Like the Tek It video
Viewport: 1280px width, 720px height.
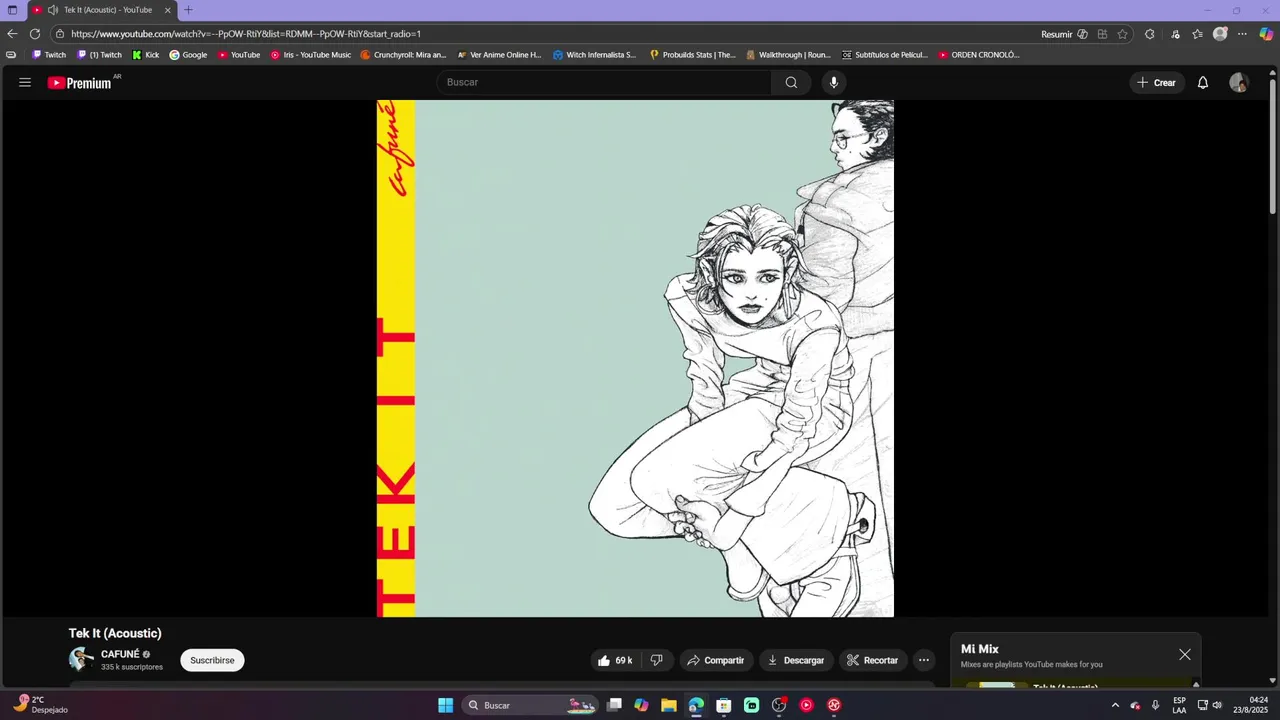616,660
